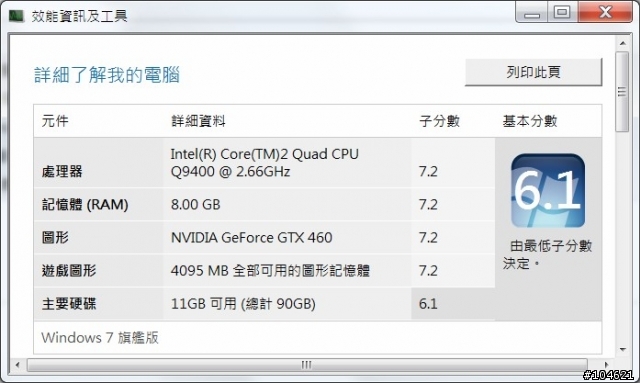Image resolution: width=640 pixels, height=383 pixels.
Task: Click the 詳細了解我的電腦 heading
Action: tap(107, 75)
